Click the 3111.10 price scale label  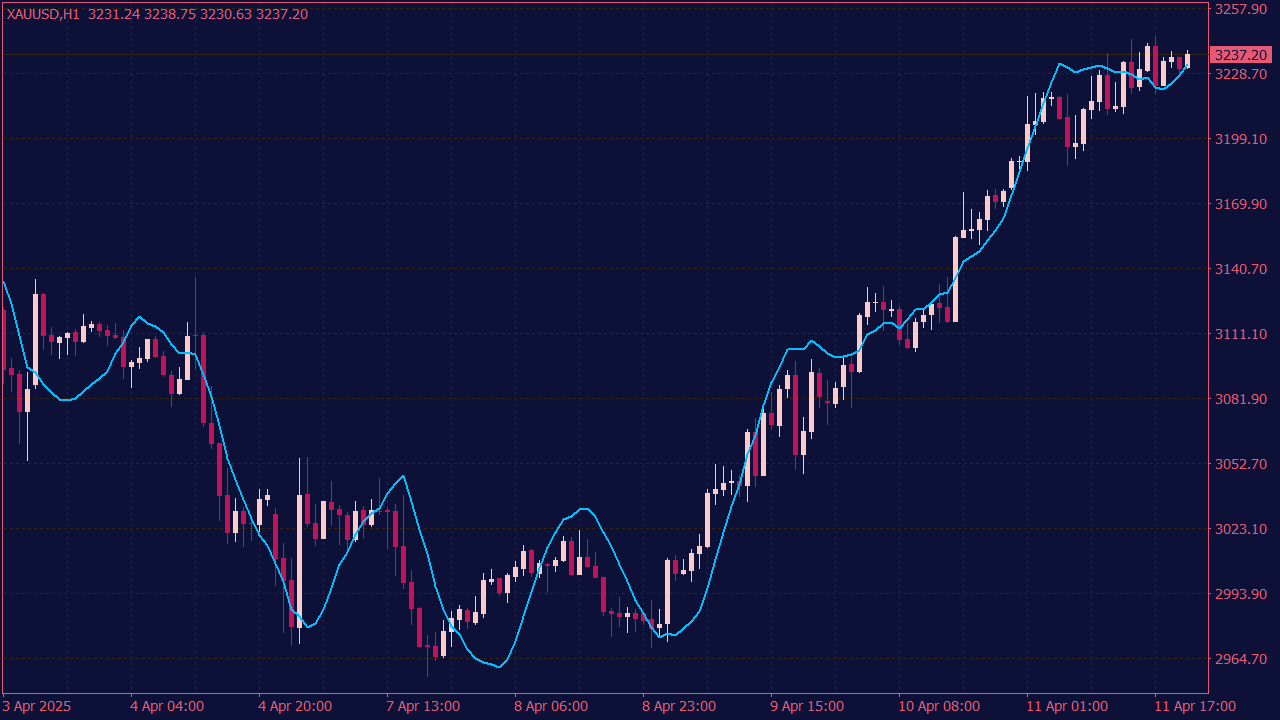click(1241, 334)
